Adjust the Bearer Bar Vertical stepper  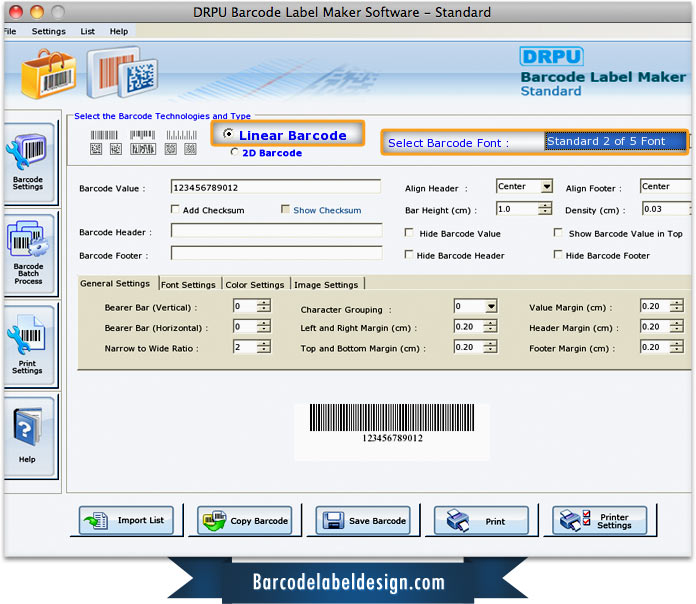(x=264, y=306)
